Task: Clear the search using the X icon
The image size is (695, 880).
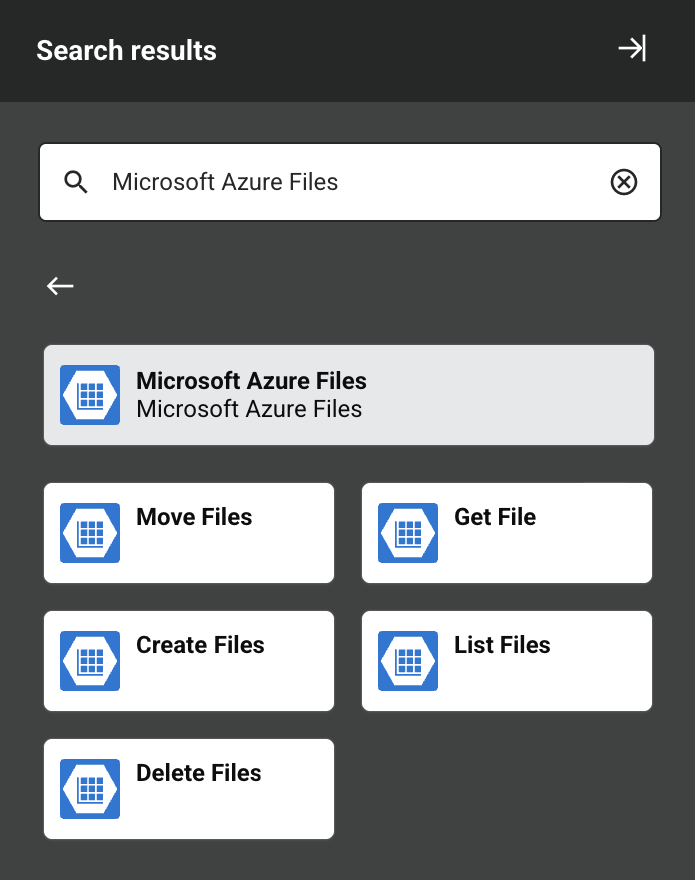Action: (x=624, y=182)
